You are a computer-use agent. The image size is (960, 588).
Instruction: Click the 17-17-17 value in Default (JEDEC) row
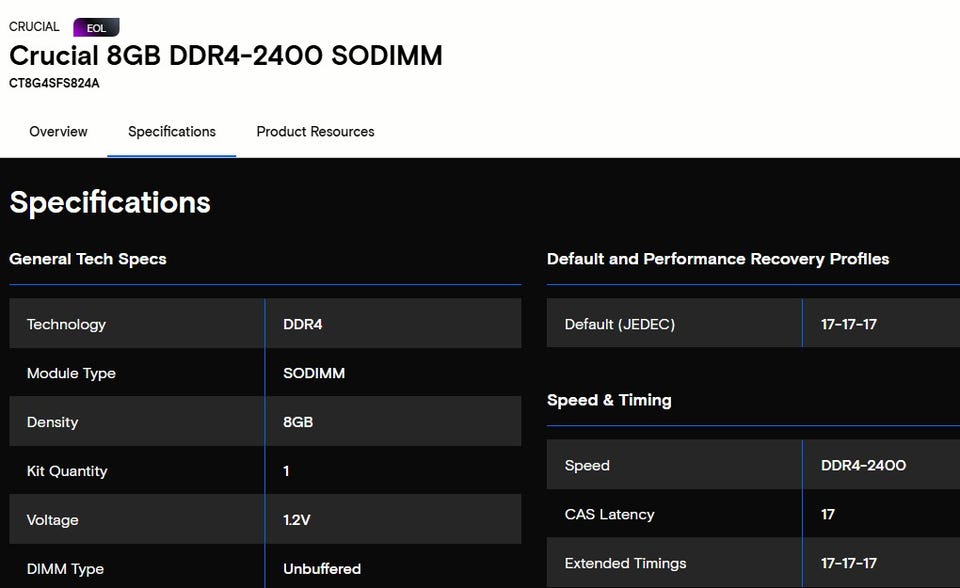point(849,324)
